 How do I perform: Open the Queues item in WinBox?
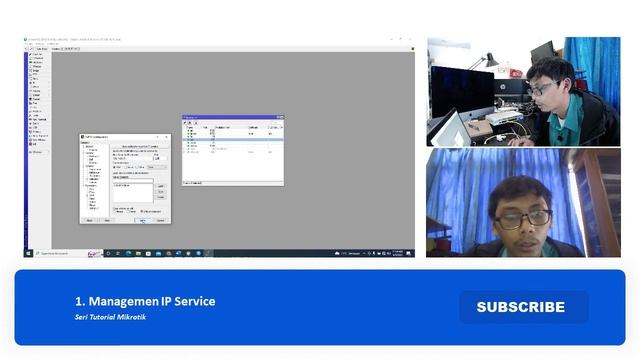coord(38,99)
